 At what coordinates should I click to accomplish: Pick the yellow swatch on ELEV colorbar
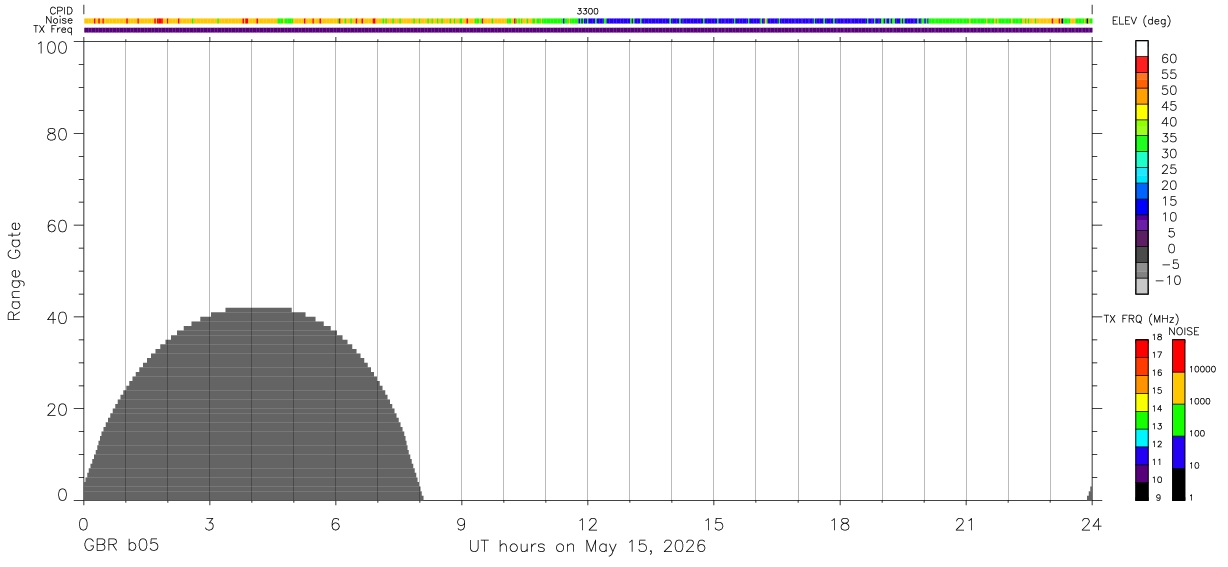[x=1142, y=112]
